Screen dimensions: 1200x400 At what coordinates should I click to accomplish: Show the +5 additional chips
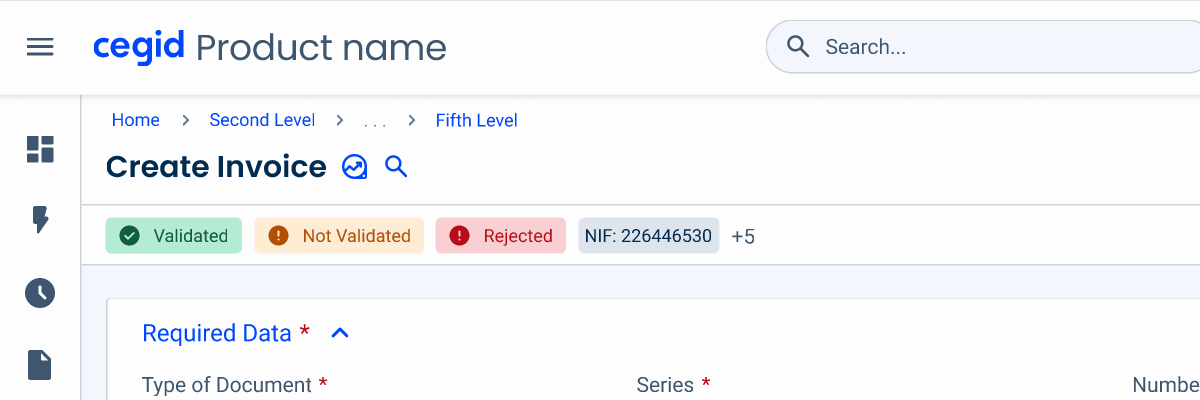[743, 237]
